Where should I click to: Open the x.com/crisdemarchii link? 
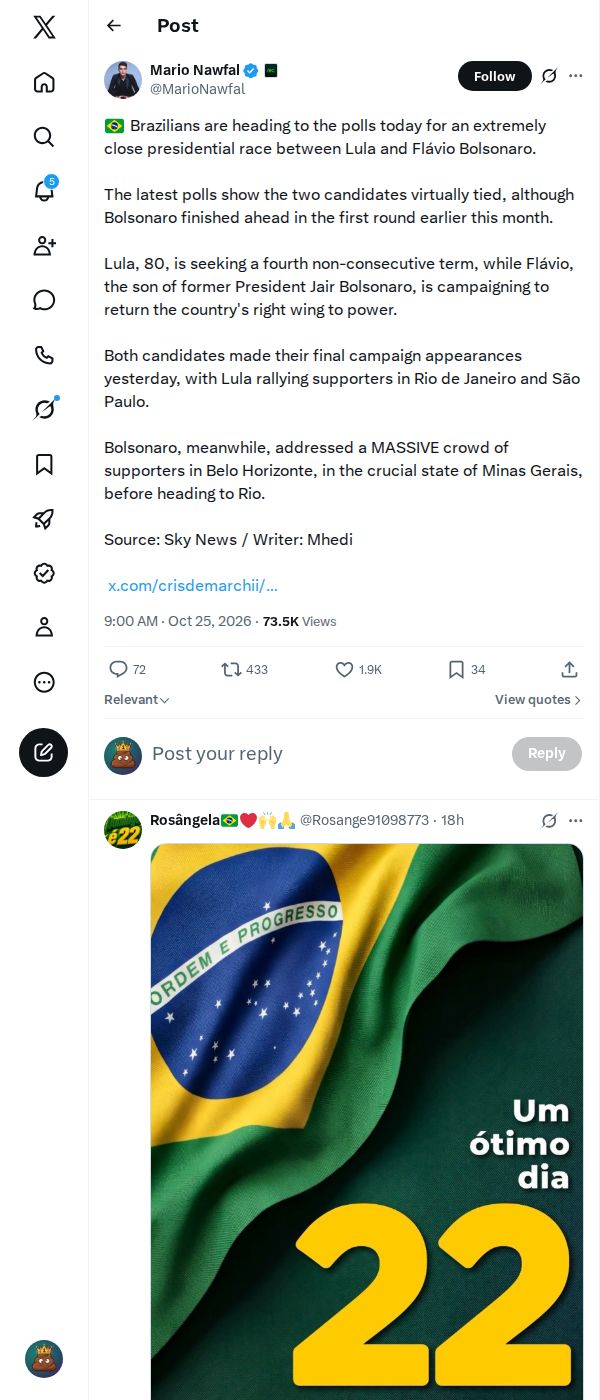click(x=193, y=585)
